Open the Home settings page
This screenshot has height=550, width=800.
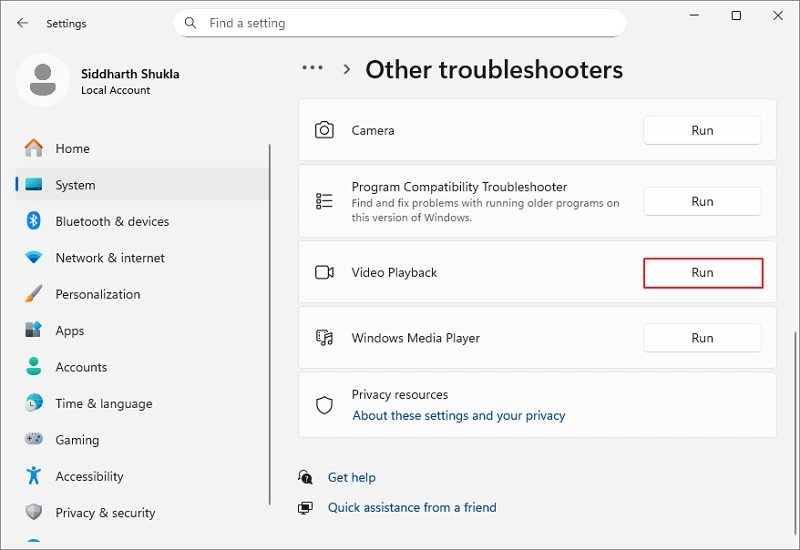click(142, 148)
